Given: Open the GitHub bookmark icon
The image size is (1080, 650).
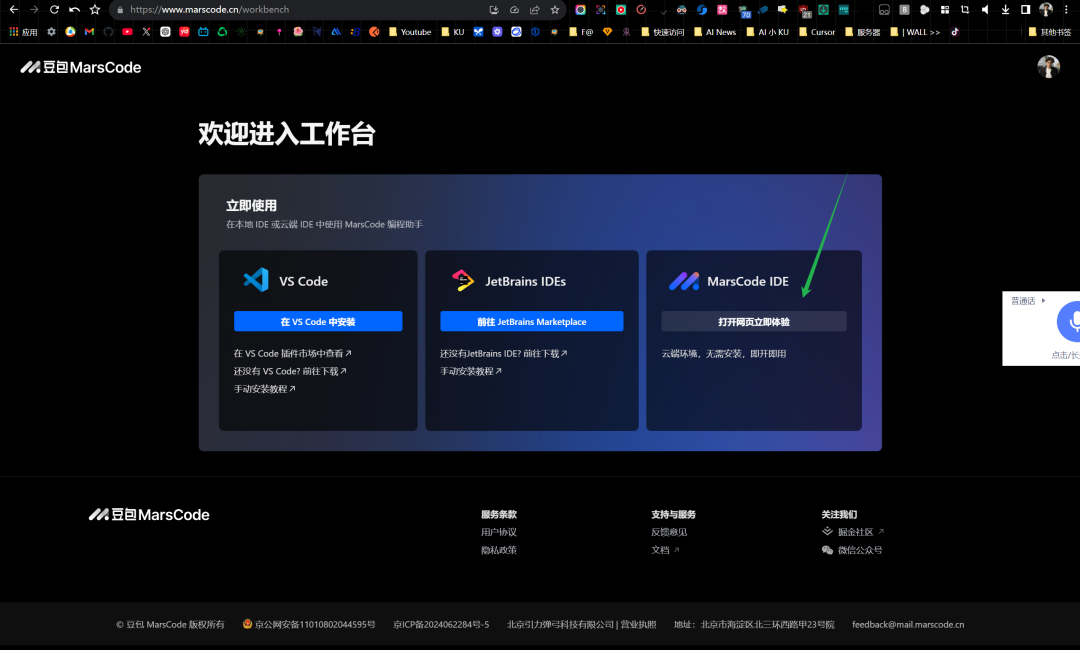Looking at the screenshot, I should pyautogui.click(x=108, y=32).
